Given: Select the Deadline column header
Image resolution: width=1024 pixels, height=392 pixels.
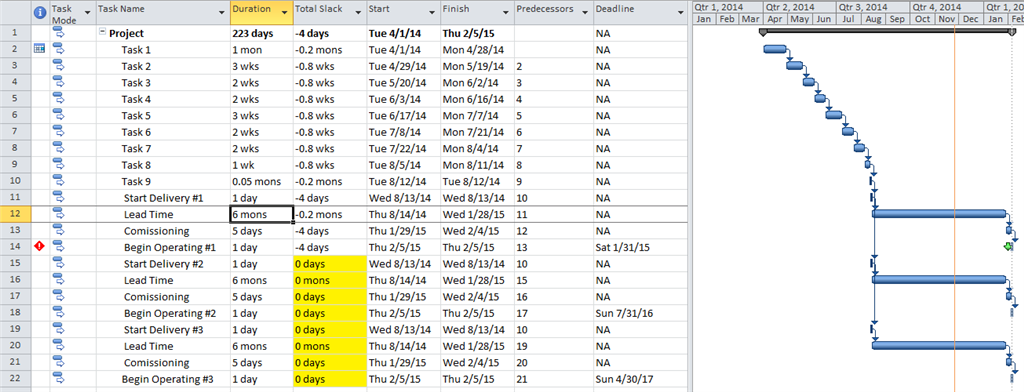Looking at the screenshot, I should 640,12.
